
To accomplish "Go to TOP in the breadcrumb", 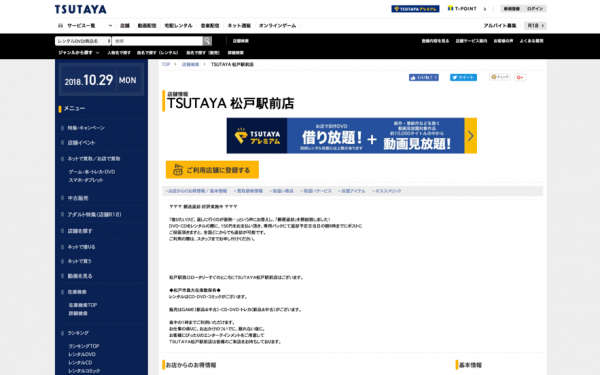I will [x=166, y=64].
